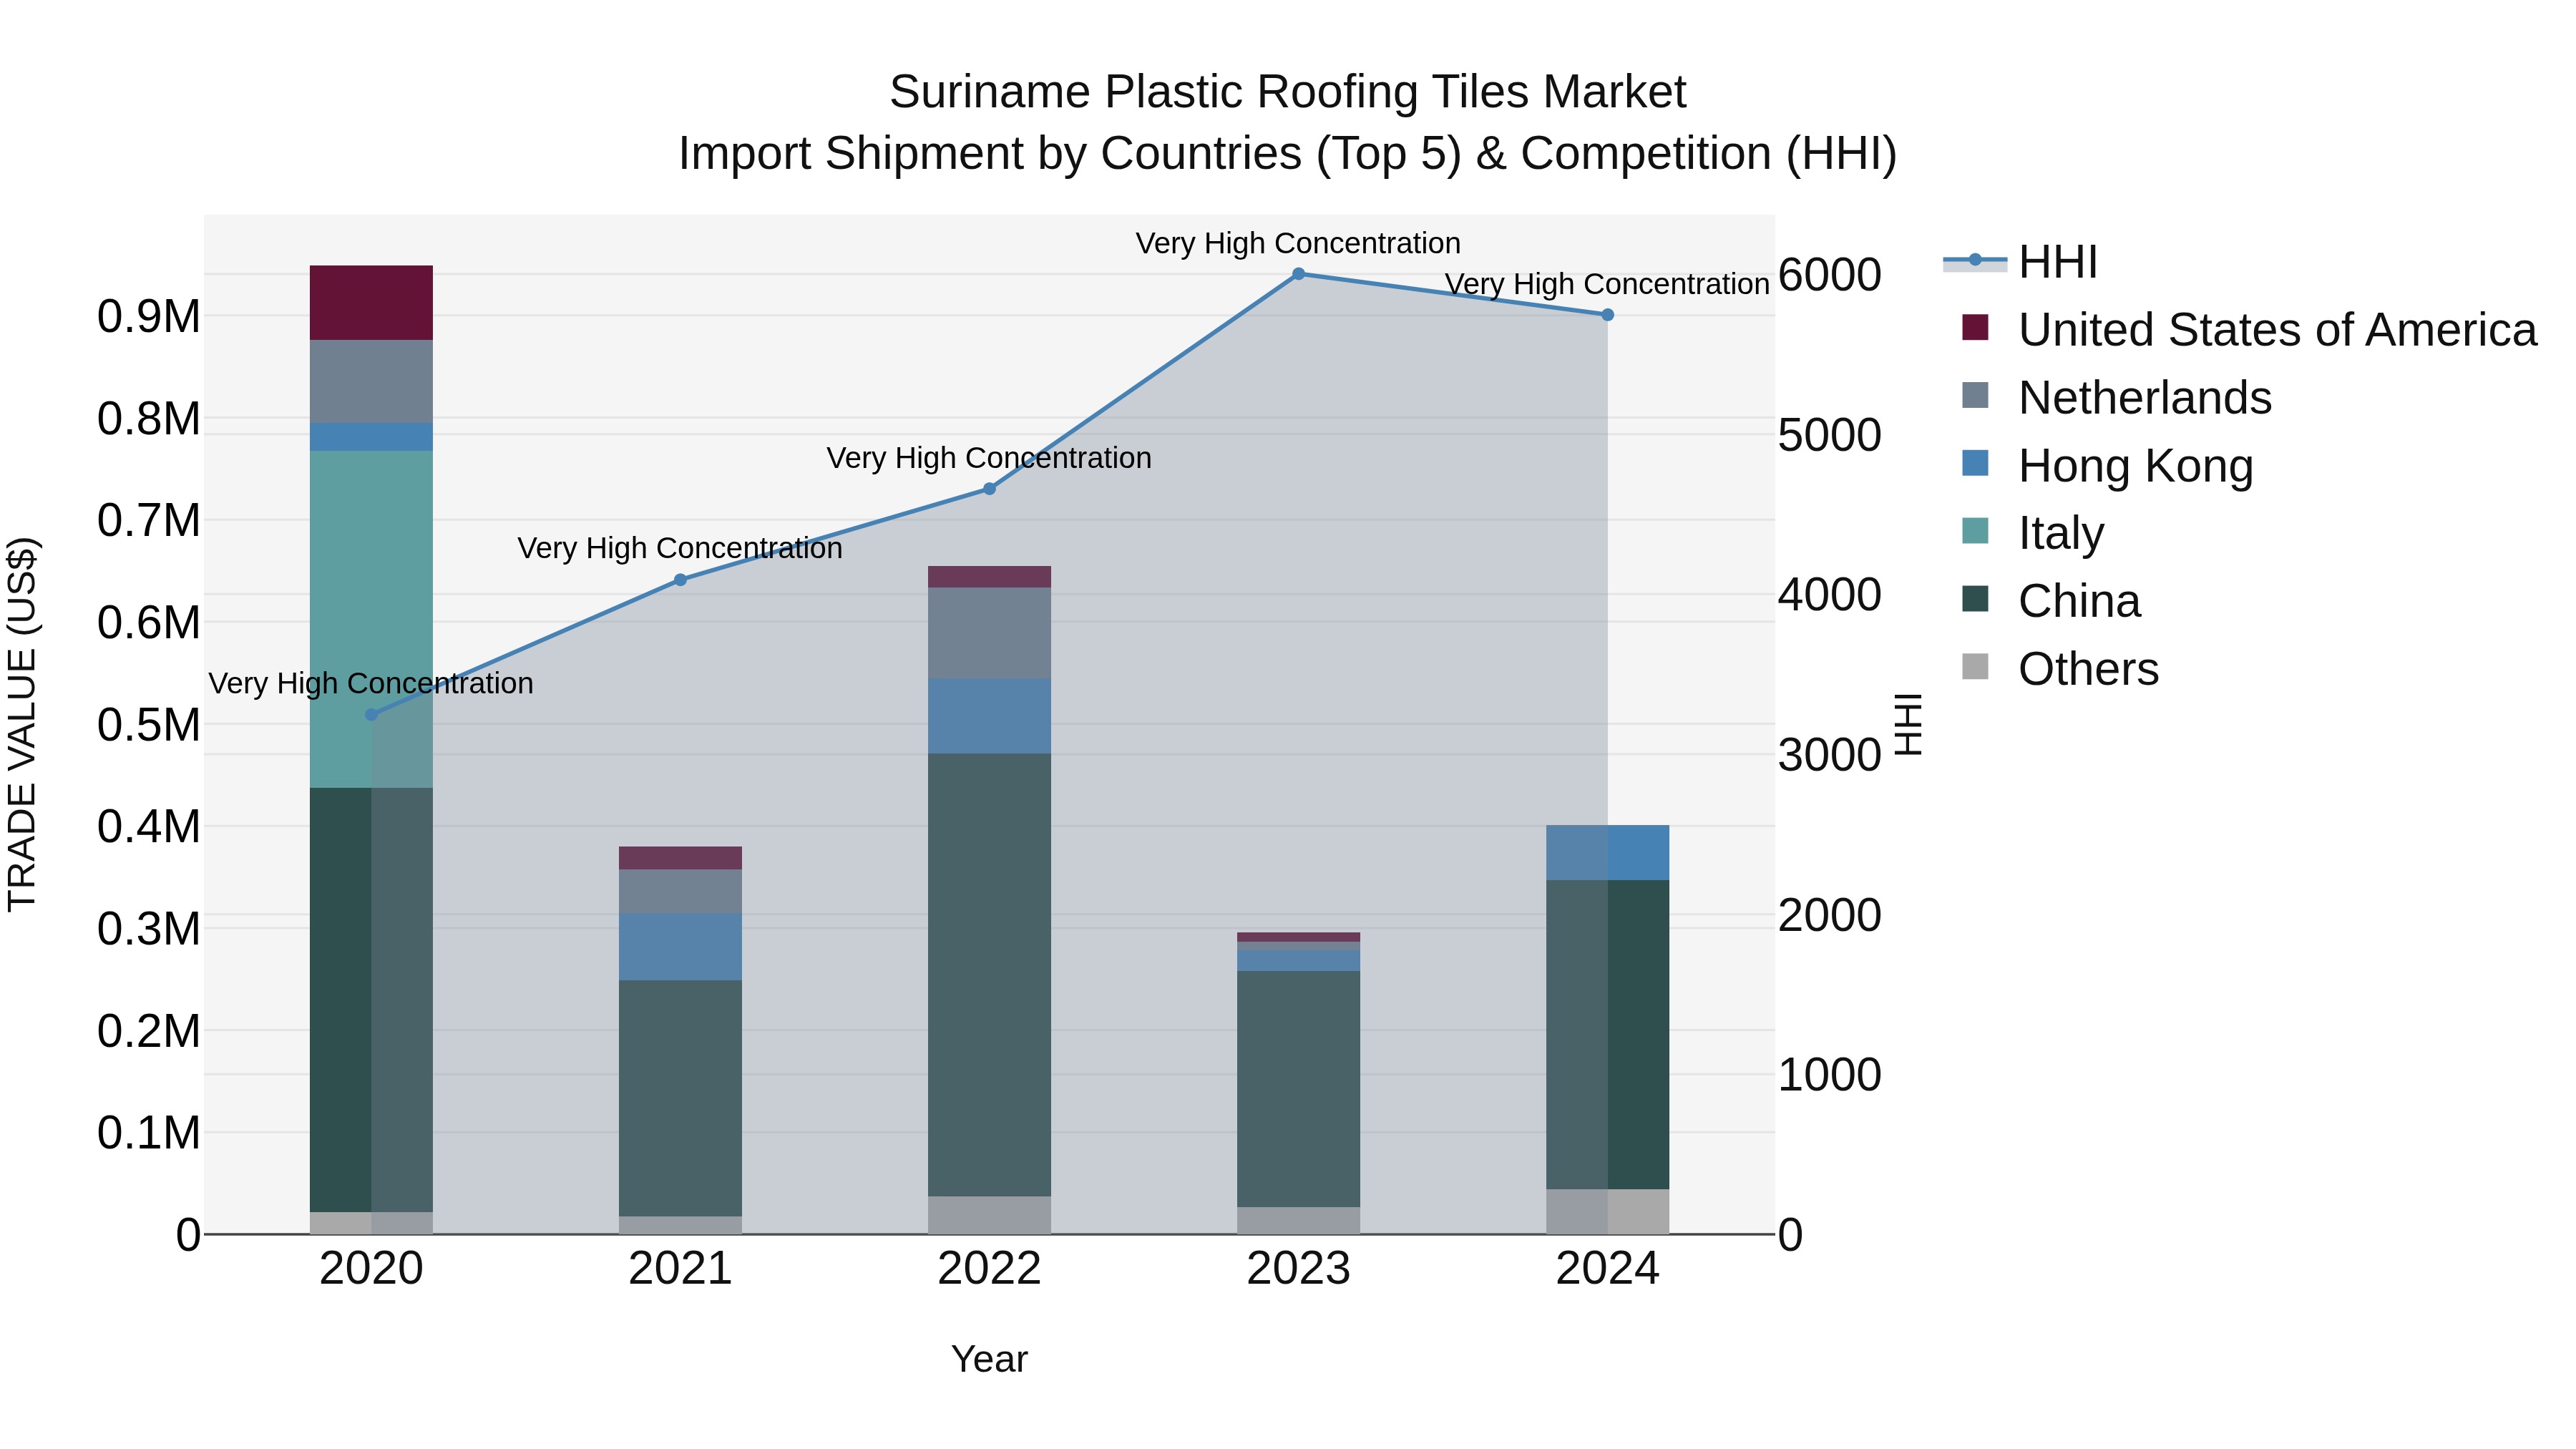Click the TRADE VALUE (US$) axis title
2576x1449 pixels.
coord(22,724)
